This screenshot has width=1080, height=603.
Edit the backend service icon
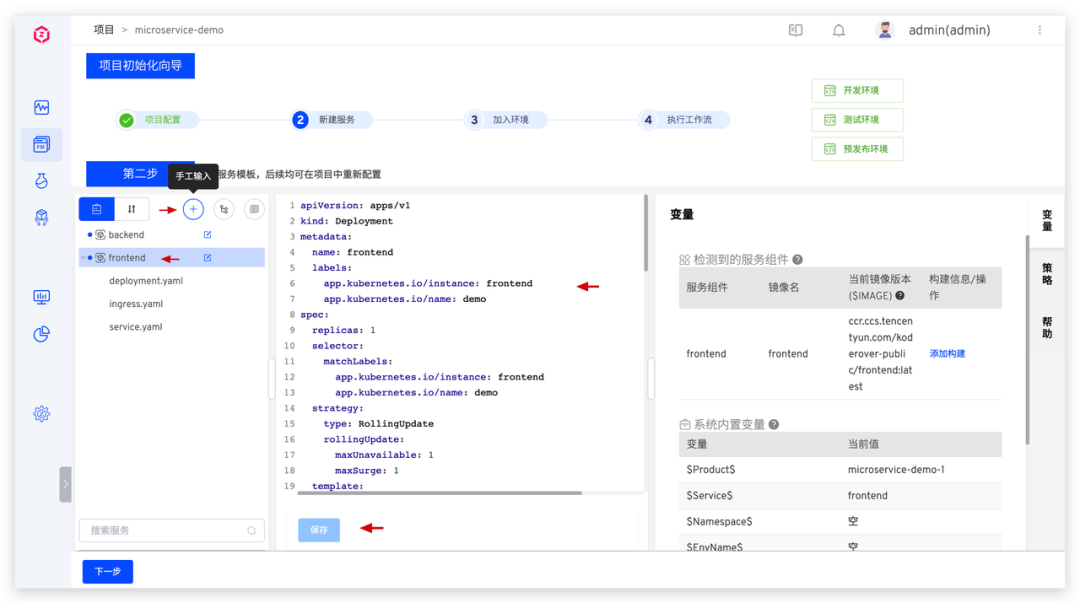pyautogui.click(x=207, y=235)
